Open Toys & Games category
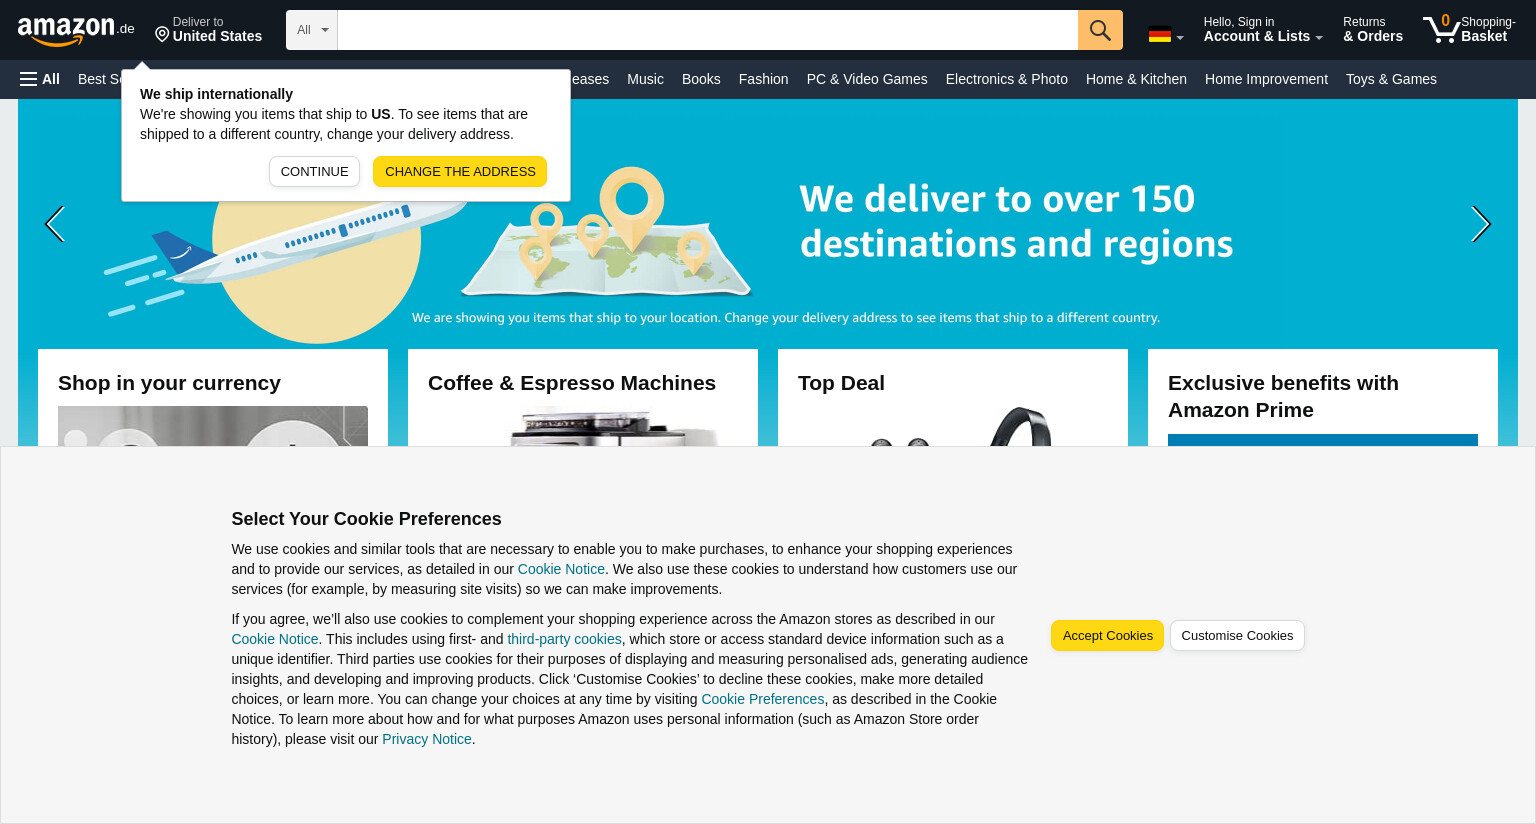1536x824 pixels. pos(1391,79)
